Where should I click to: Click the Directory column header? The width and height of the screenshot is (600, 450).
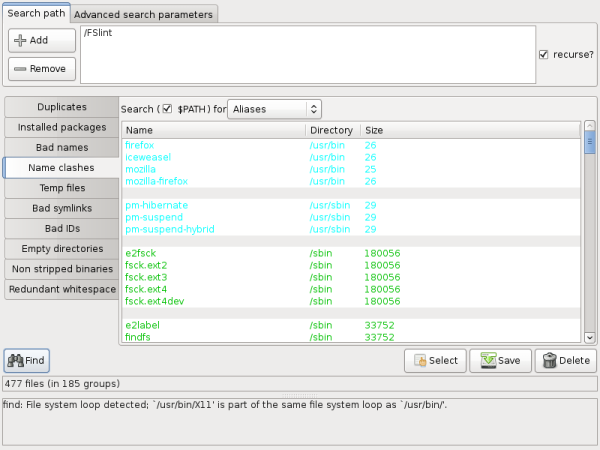pos(332,130)
